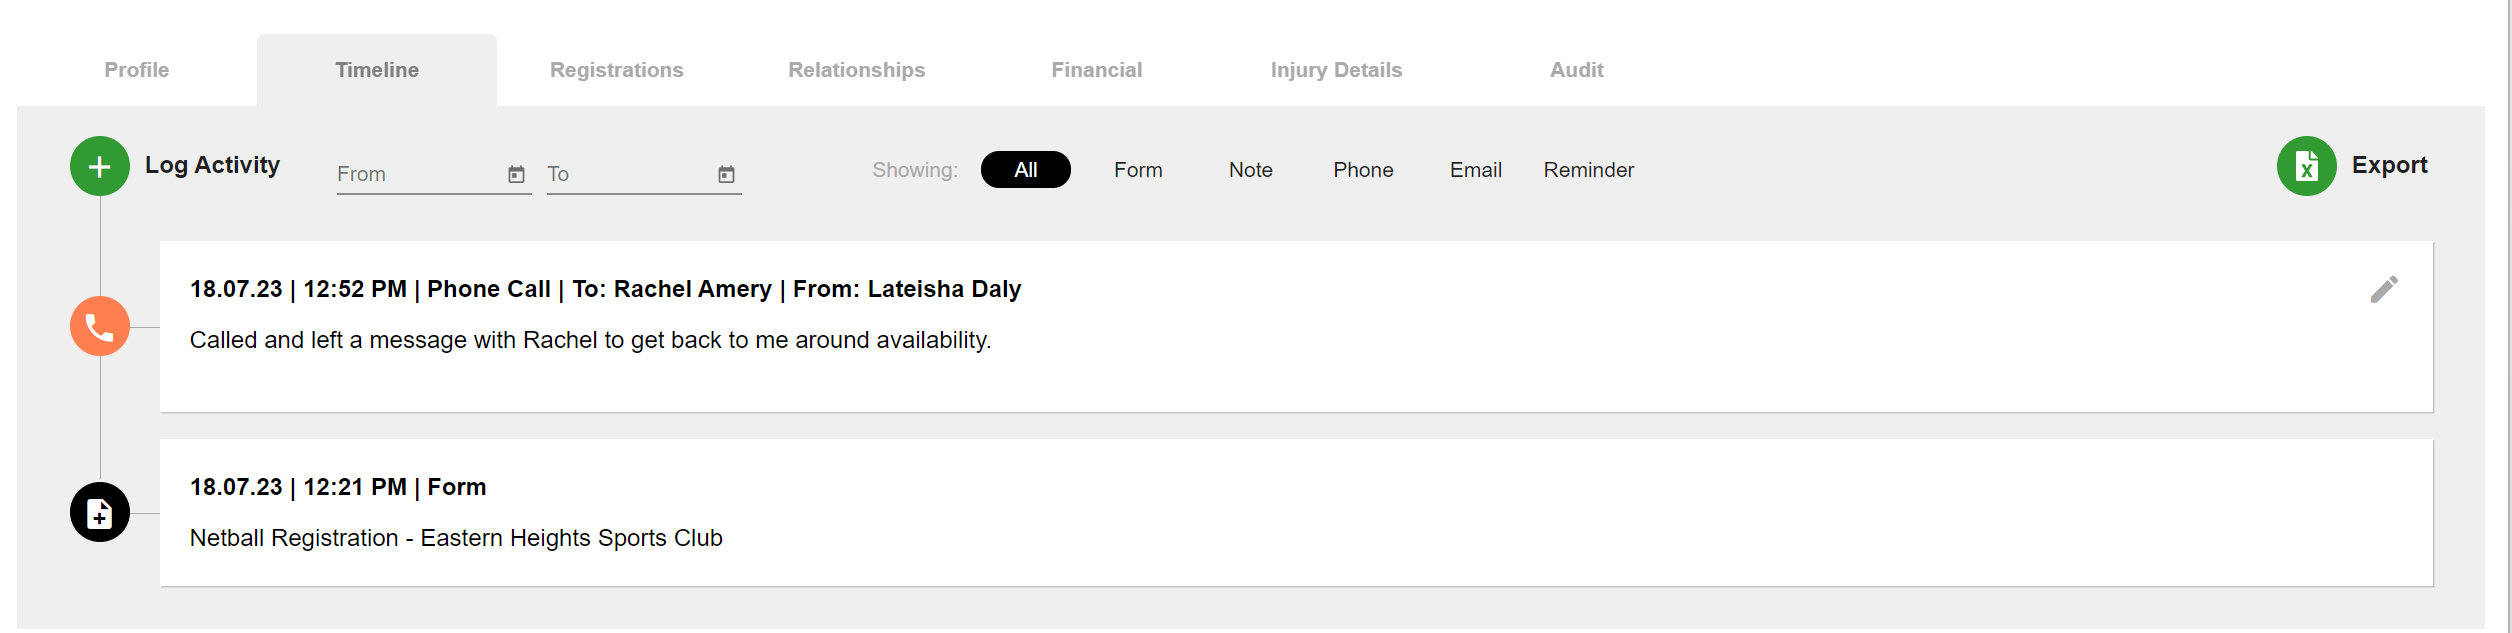Click into the From date field

coord(420,174)
